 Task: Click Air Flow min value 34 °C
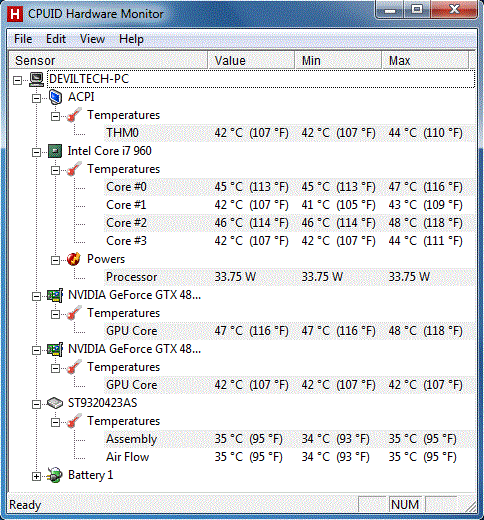[x=335, y=457]
